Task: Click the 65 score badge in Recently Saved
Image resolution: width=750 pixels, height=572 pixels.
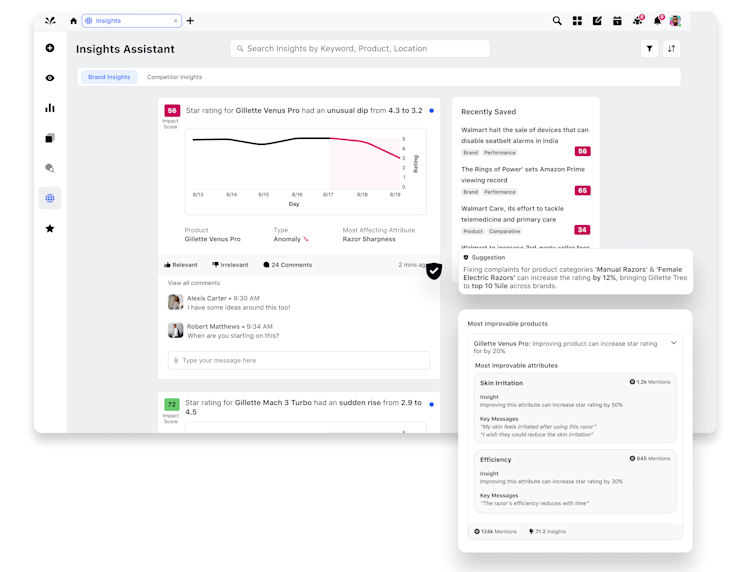Action: coord(582,190)
